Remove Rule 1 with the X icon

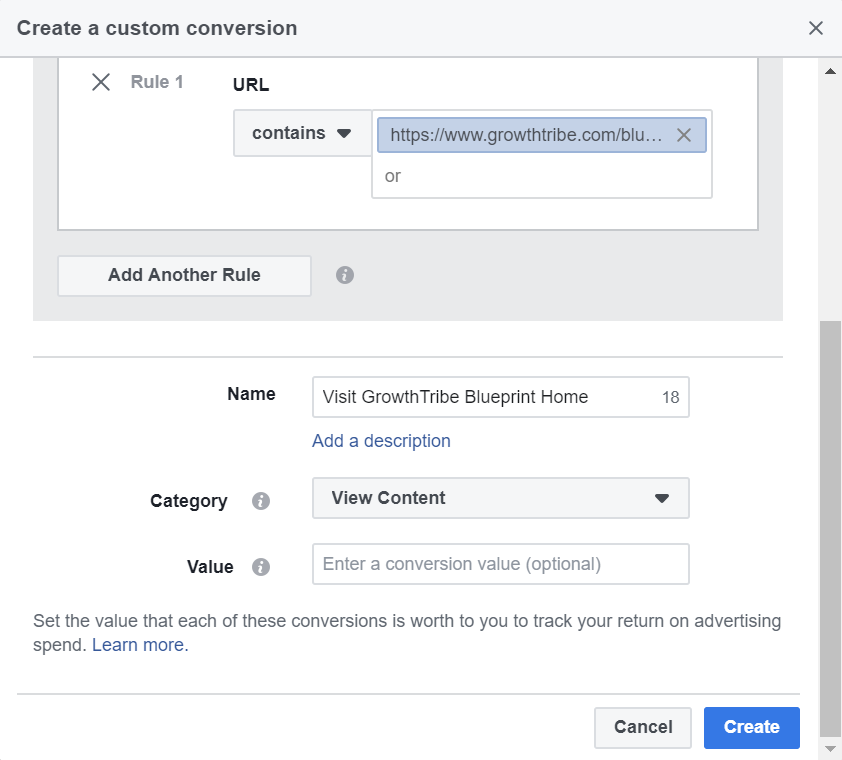tap(101, 82)
